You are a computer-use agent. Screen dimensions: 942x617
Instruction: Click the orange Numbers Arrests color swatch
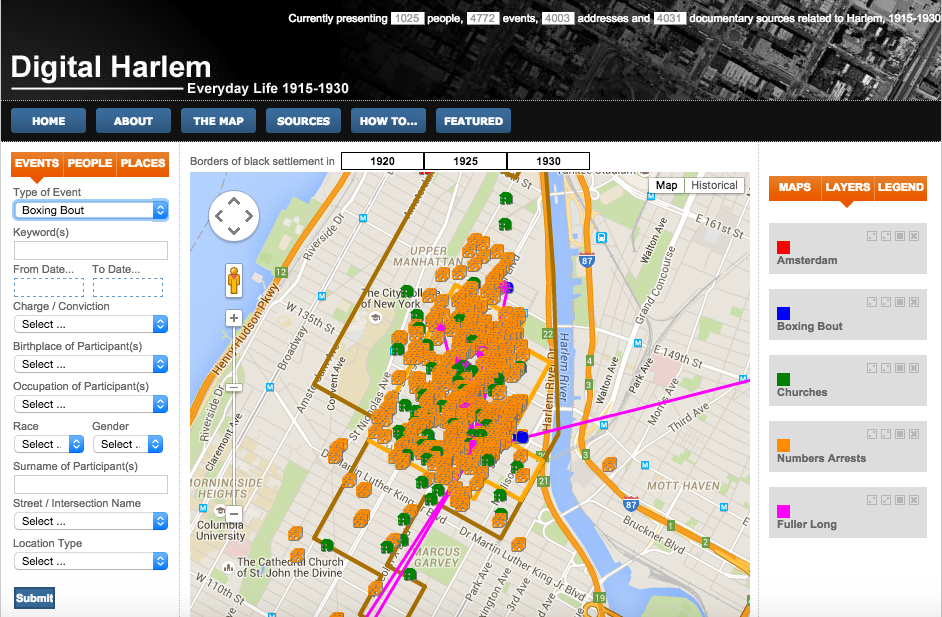[783, 445]
